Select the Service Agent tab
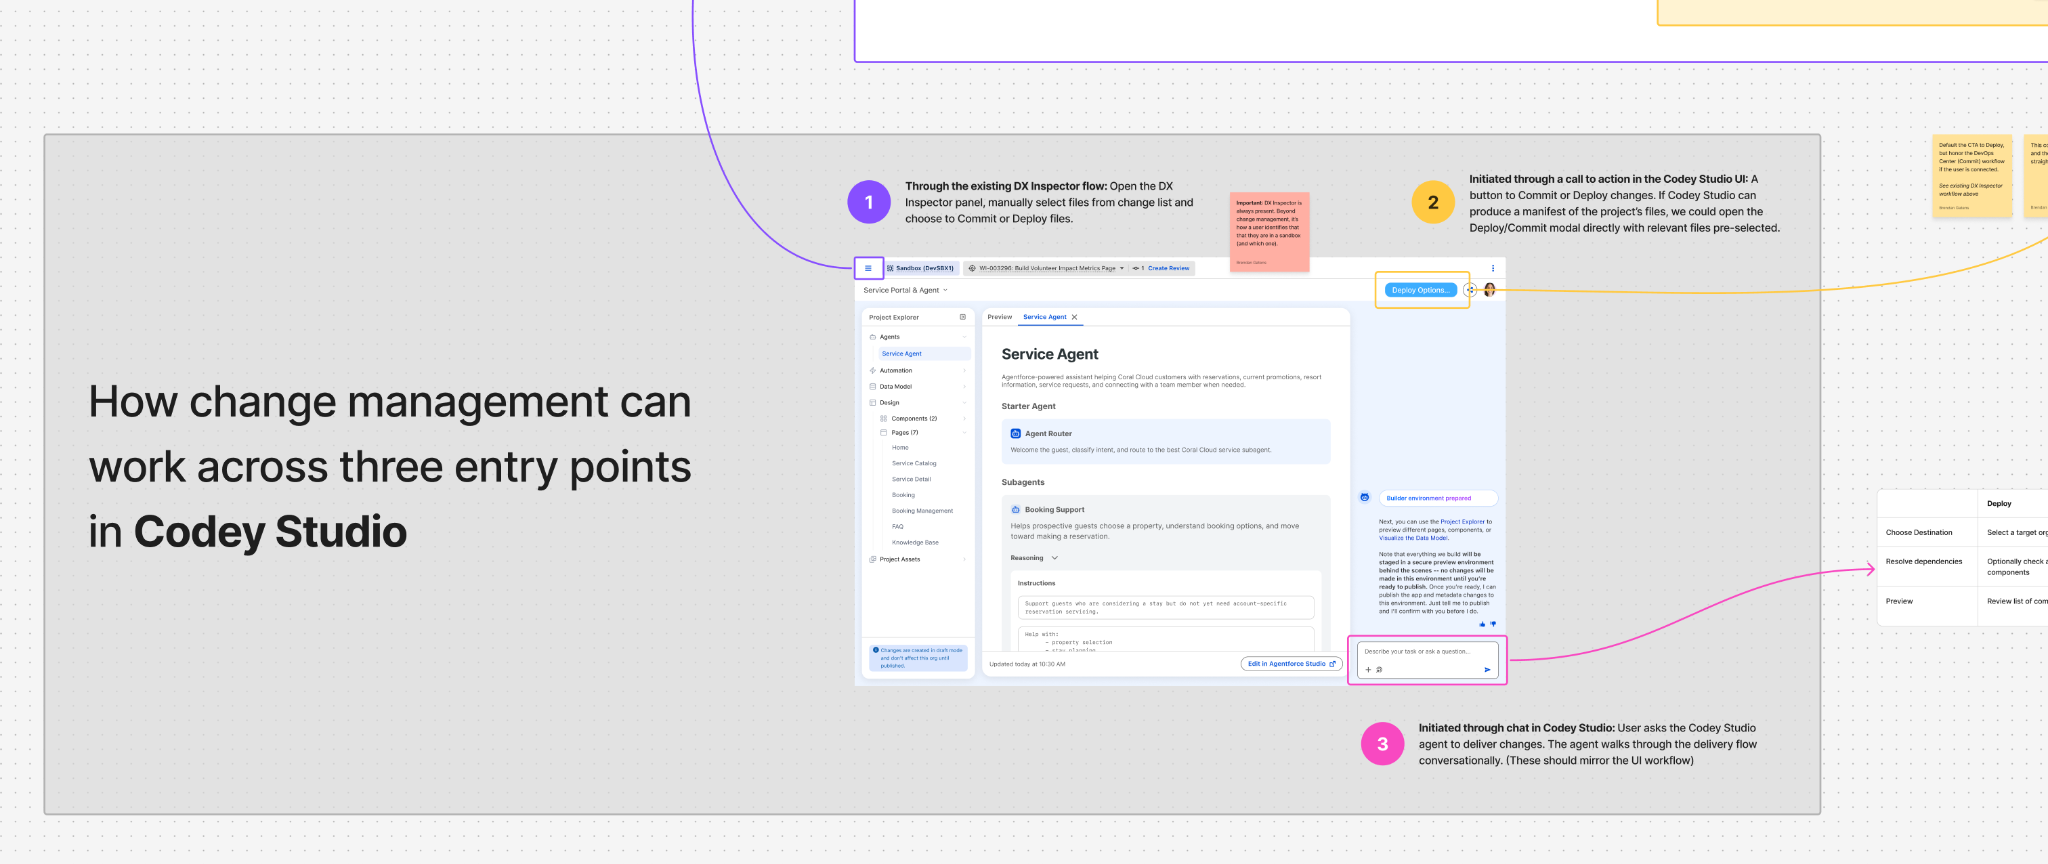 [1044, 317]
